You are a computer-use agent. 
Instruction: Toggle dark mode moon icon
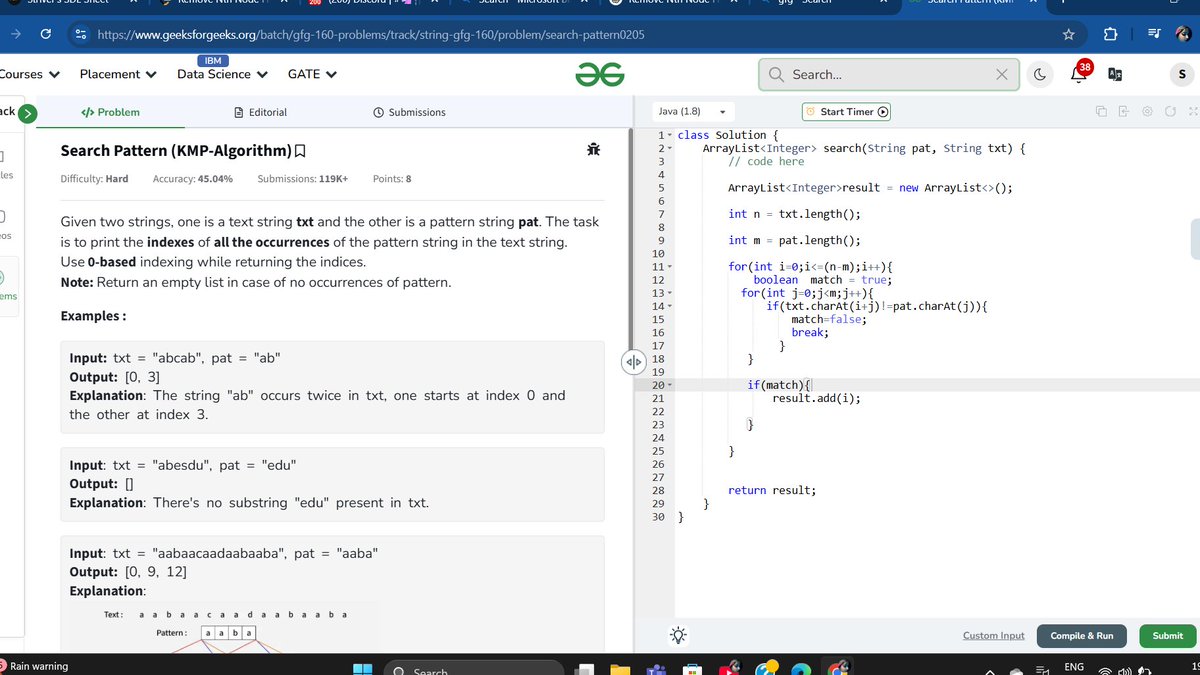pyautogui.click(x=1039, y=74)
